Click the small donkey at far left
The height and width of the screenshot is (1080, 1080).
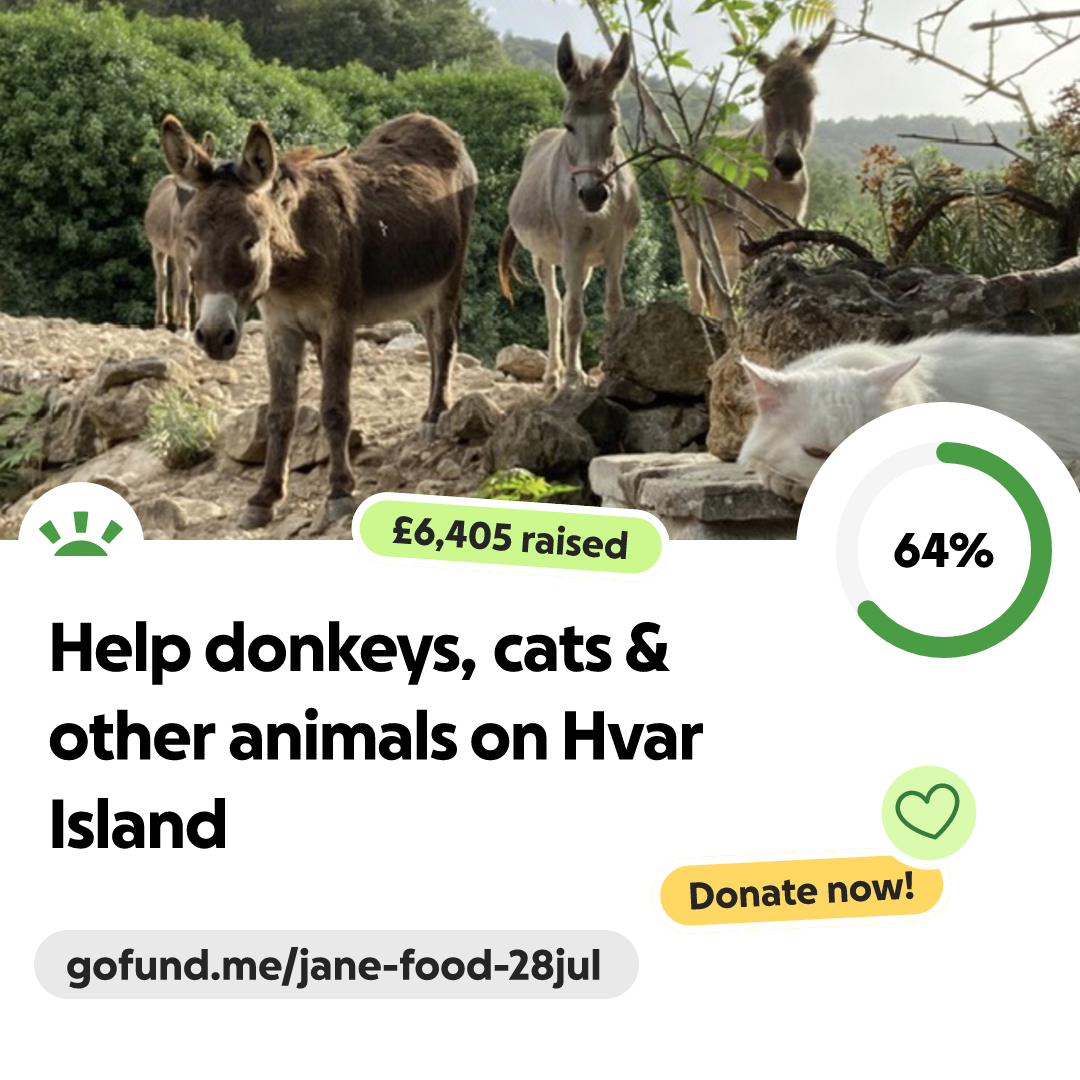pos(169,241)
